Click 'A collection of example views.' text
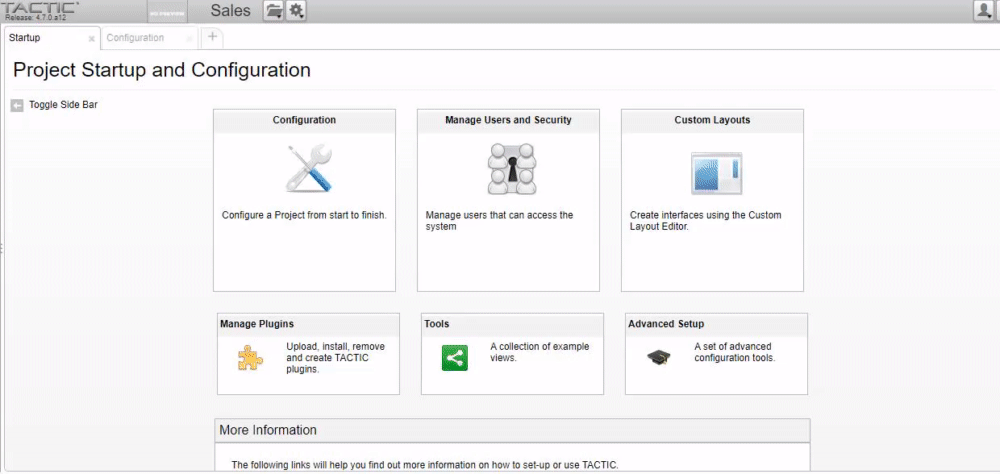 click(x=540, y=352)
